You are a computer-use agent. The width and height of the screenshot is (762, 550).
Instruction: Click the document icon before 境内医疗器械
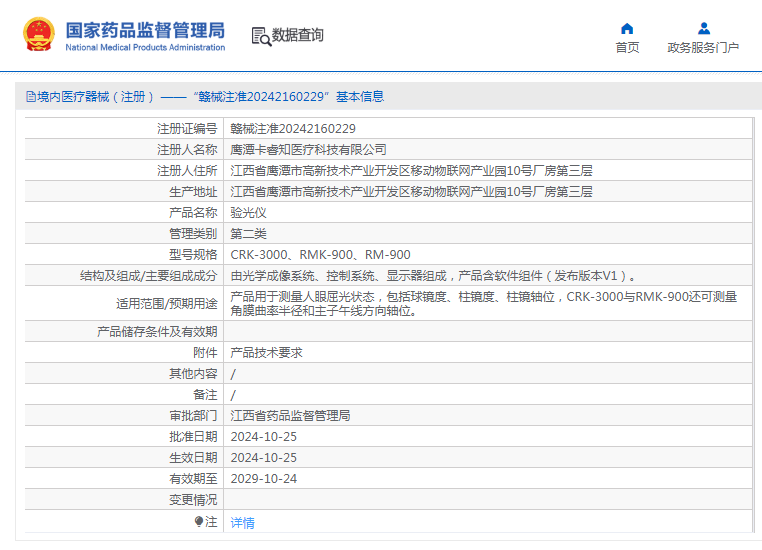coord(31,97)
